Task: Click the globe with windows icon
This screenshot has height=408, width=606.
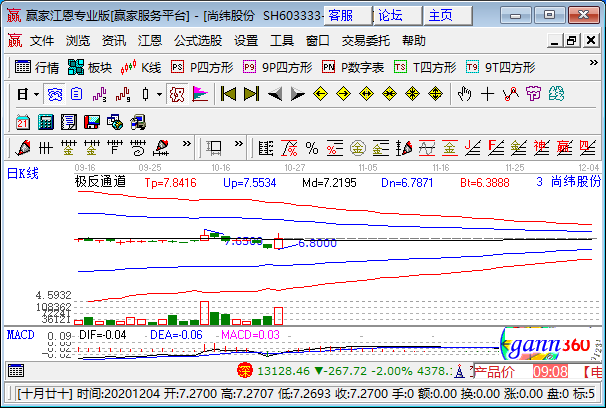Action: tap(115, 122)
